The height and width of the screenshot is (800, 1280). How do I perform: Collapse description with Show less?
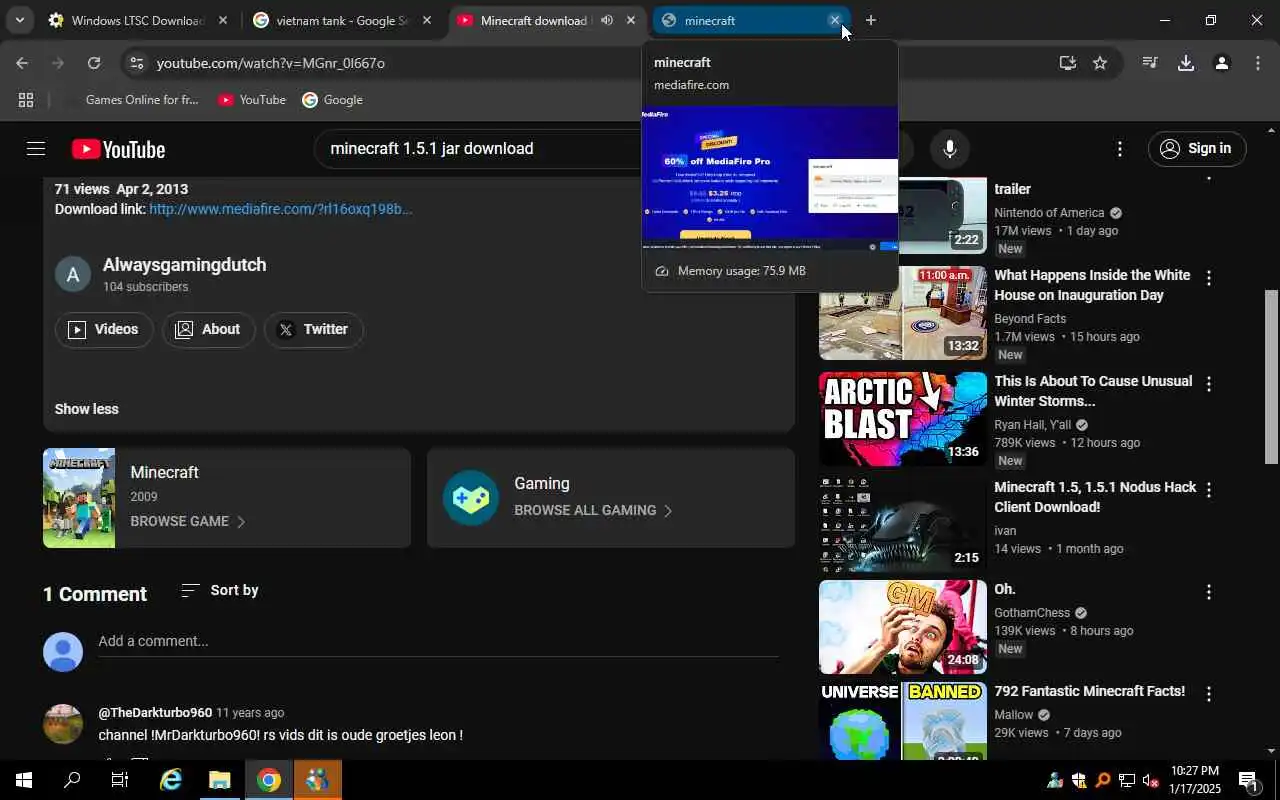pos(86,409)
